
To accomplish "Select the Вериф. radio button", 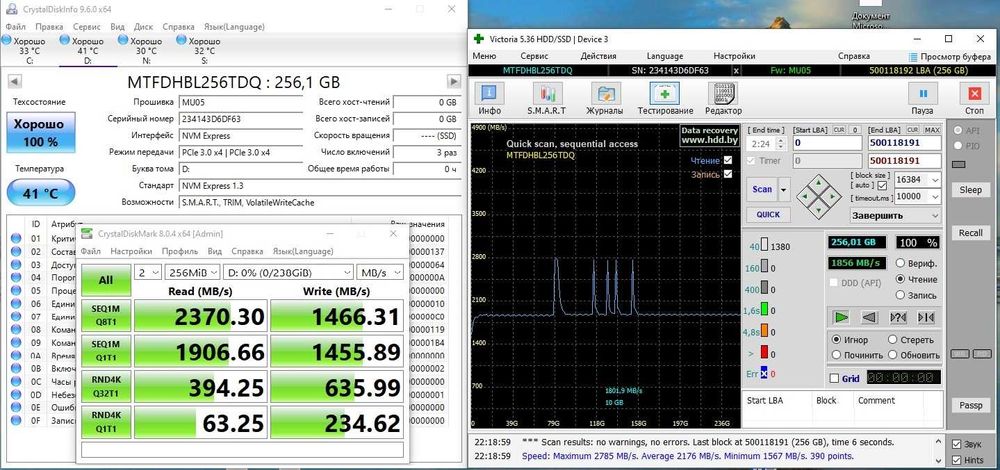I will click(901, 263).
